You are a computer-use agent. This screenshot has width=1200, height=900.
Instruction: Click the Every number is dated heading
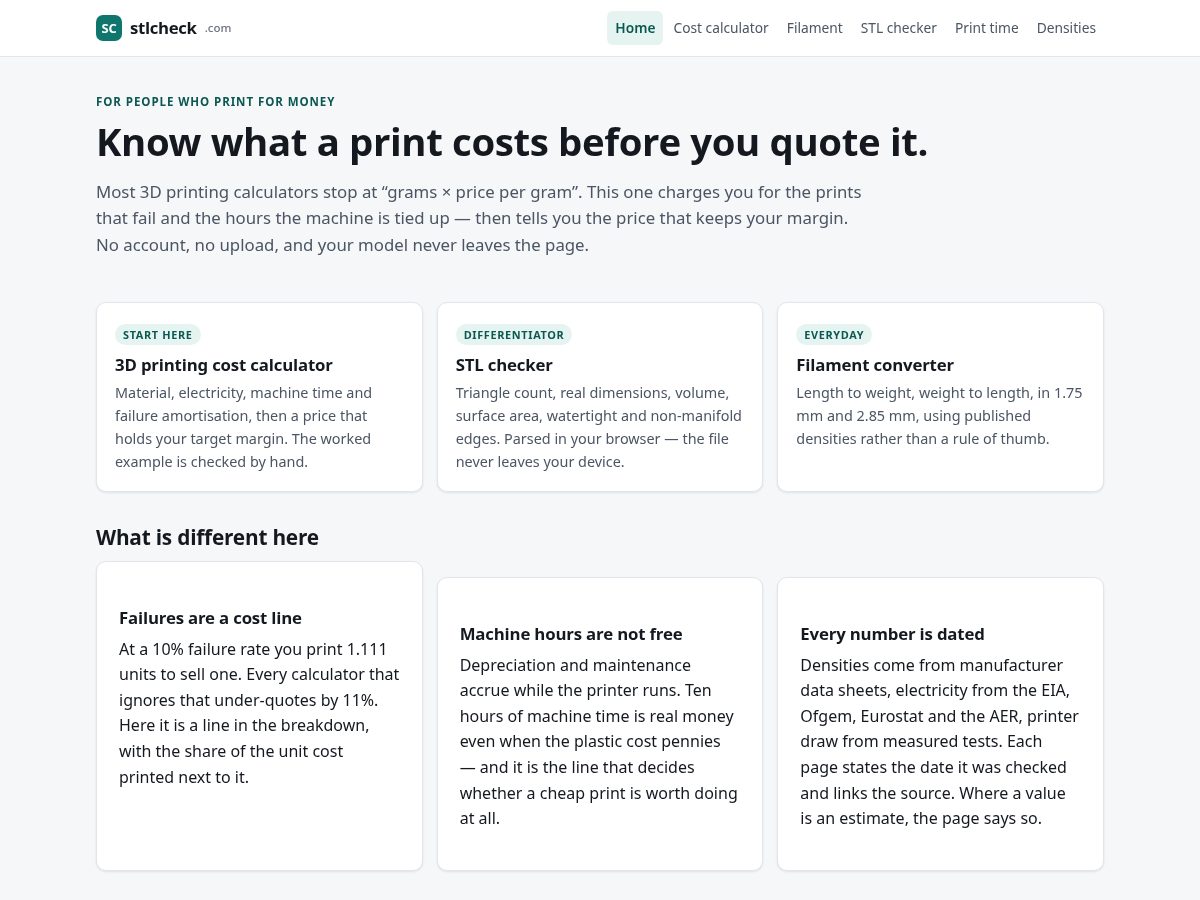(x=892, y=634)
